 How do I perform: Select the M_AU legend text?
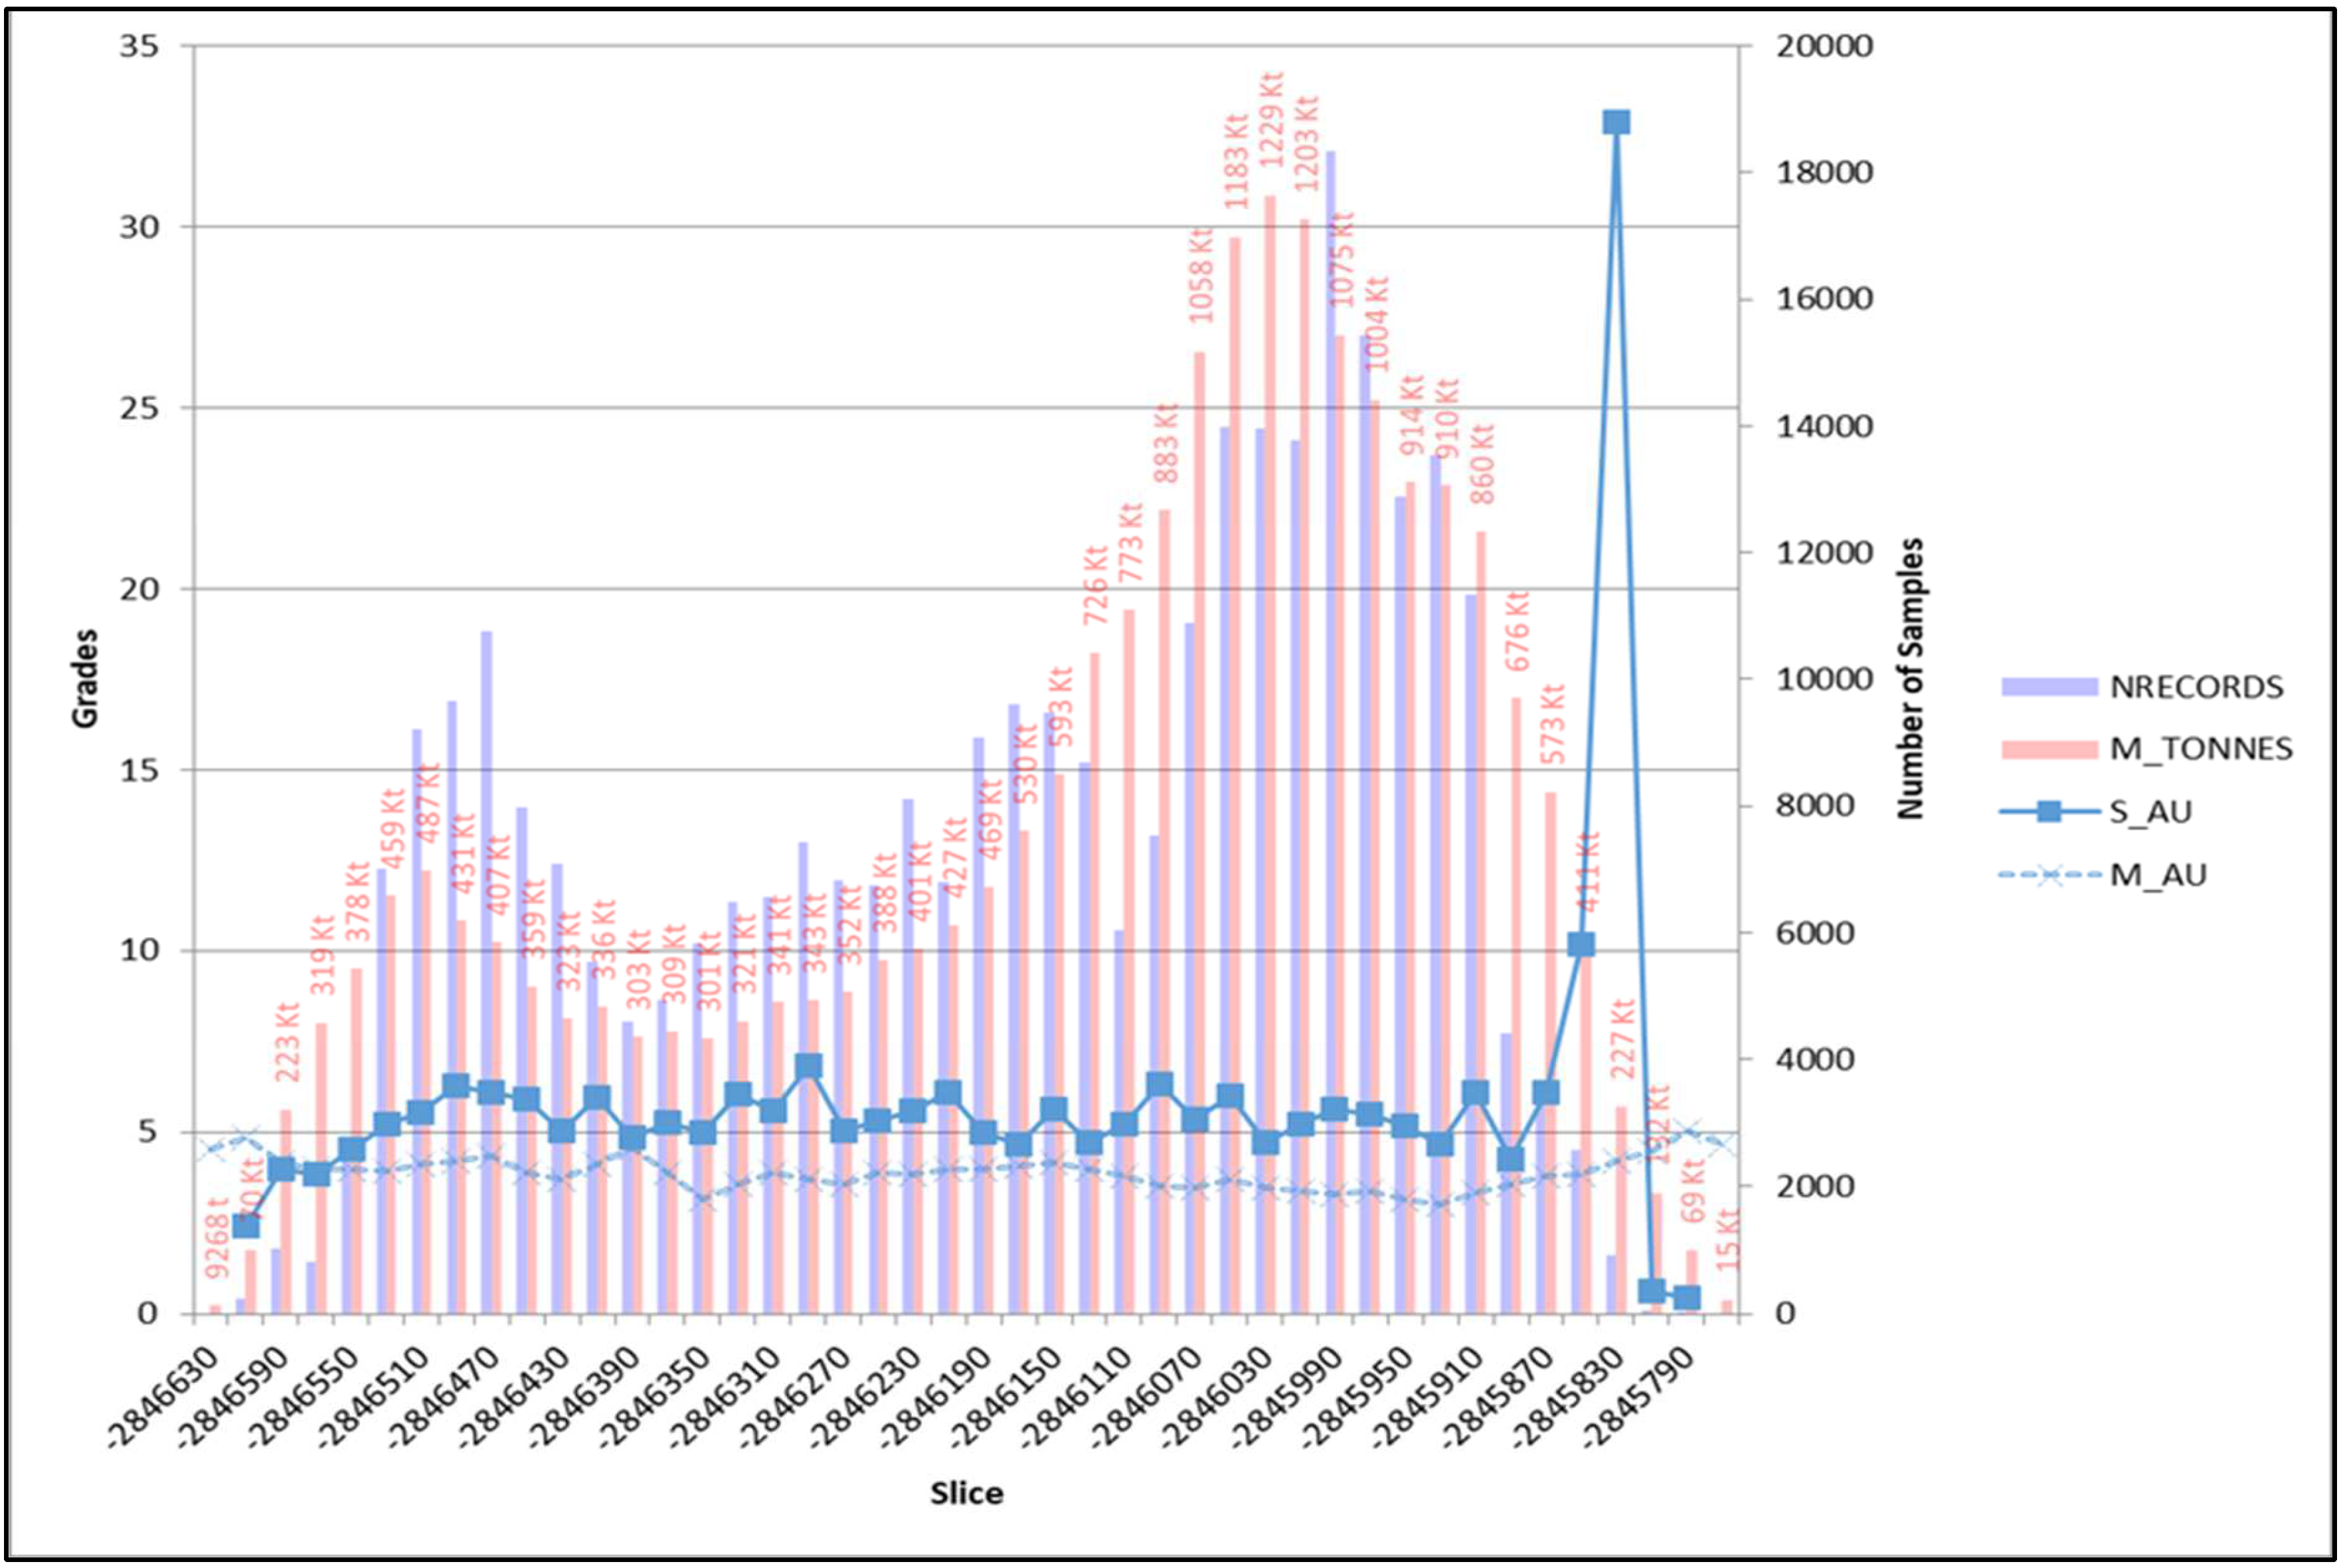point(2158,875)
